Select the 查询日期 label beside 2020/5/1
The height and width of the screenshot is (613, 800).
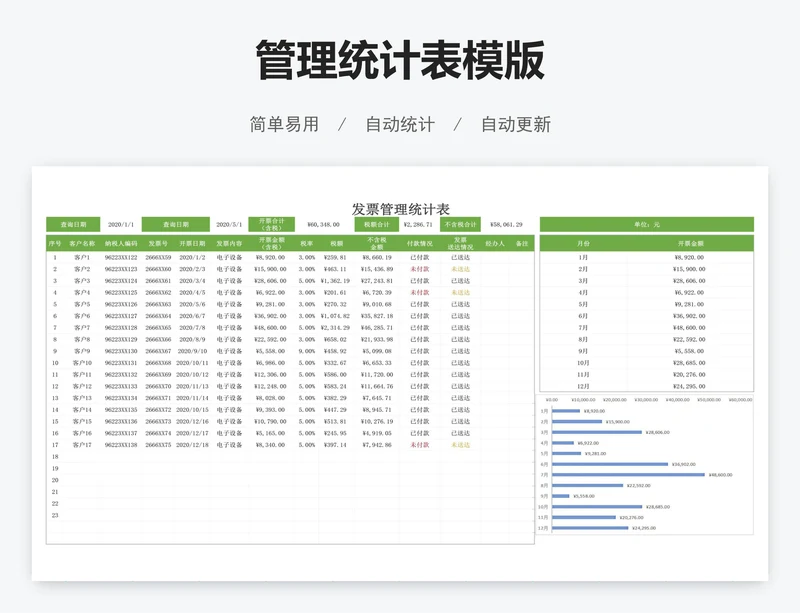(176, 225)
